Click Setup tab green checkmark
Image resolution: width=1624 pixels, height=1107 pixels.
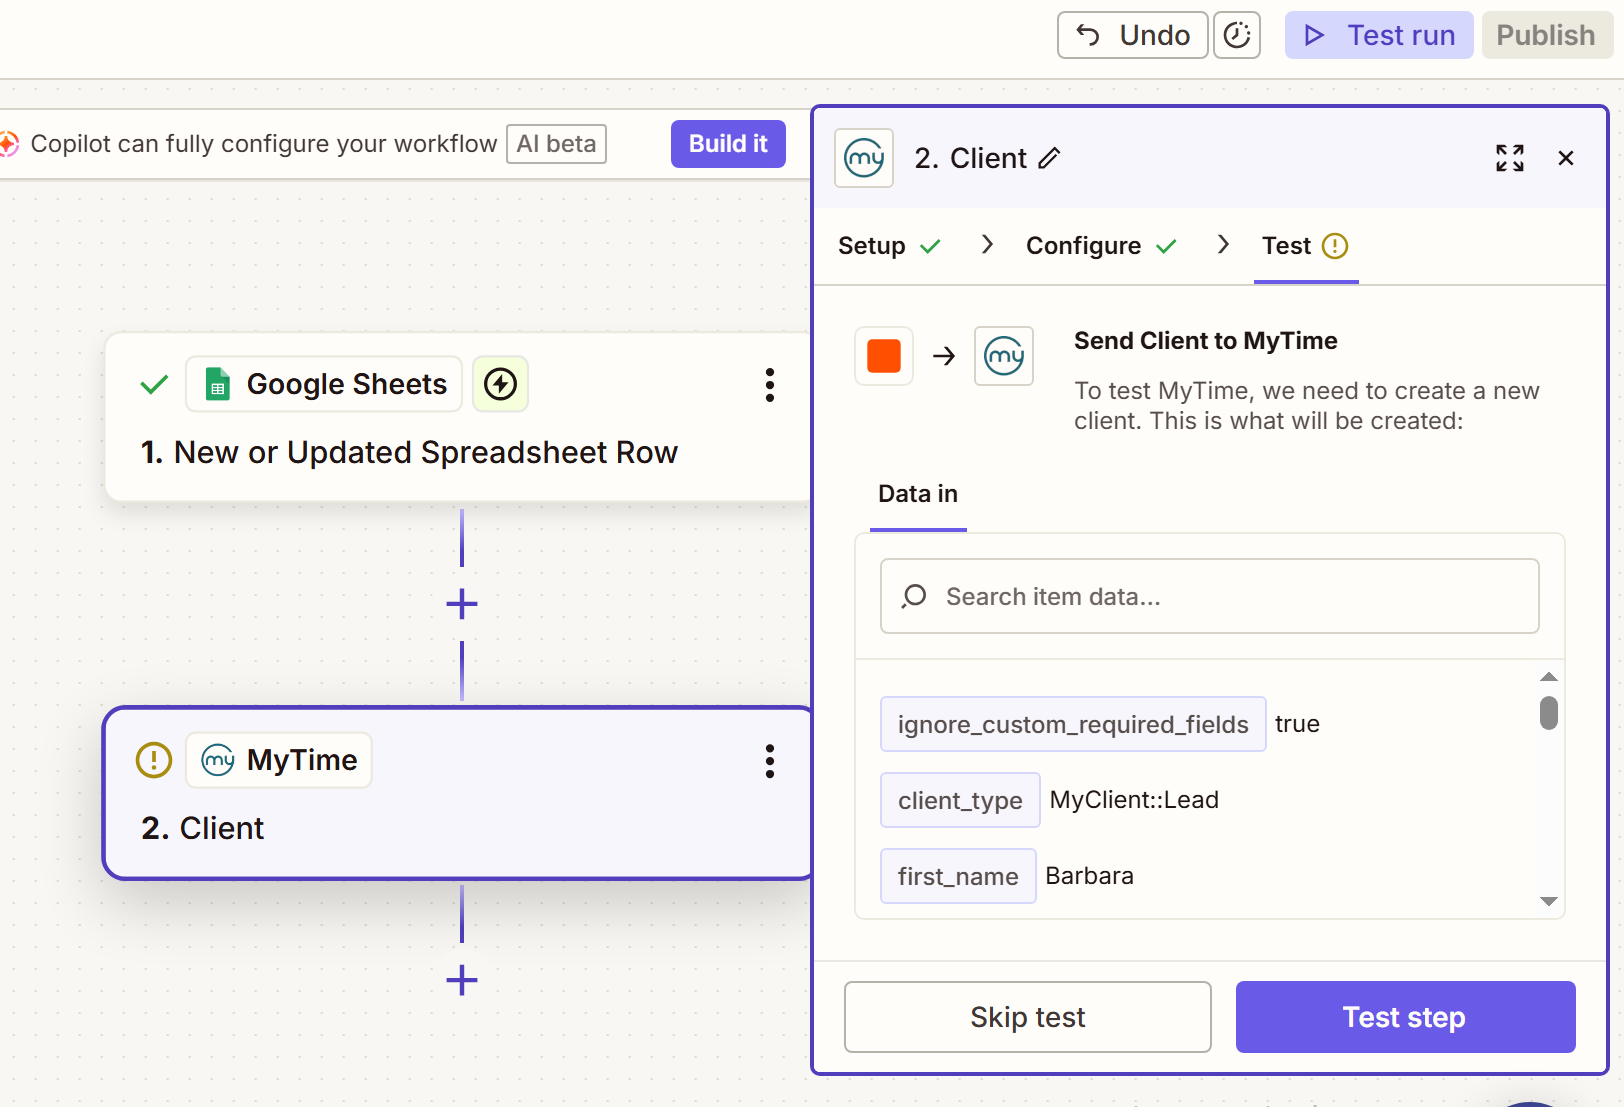(930, 246)
